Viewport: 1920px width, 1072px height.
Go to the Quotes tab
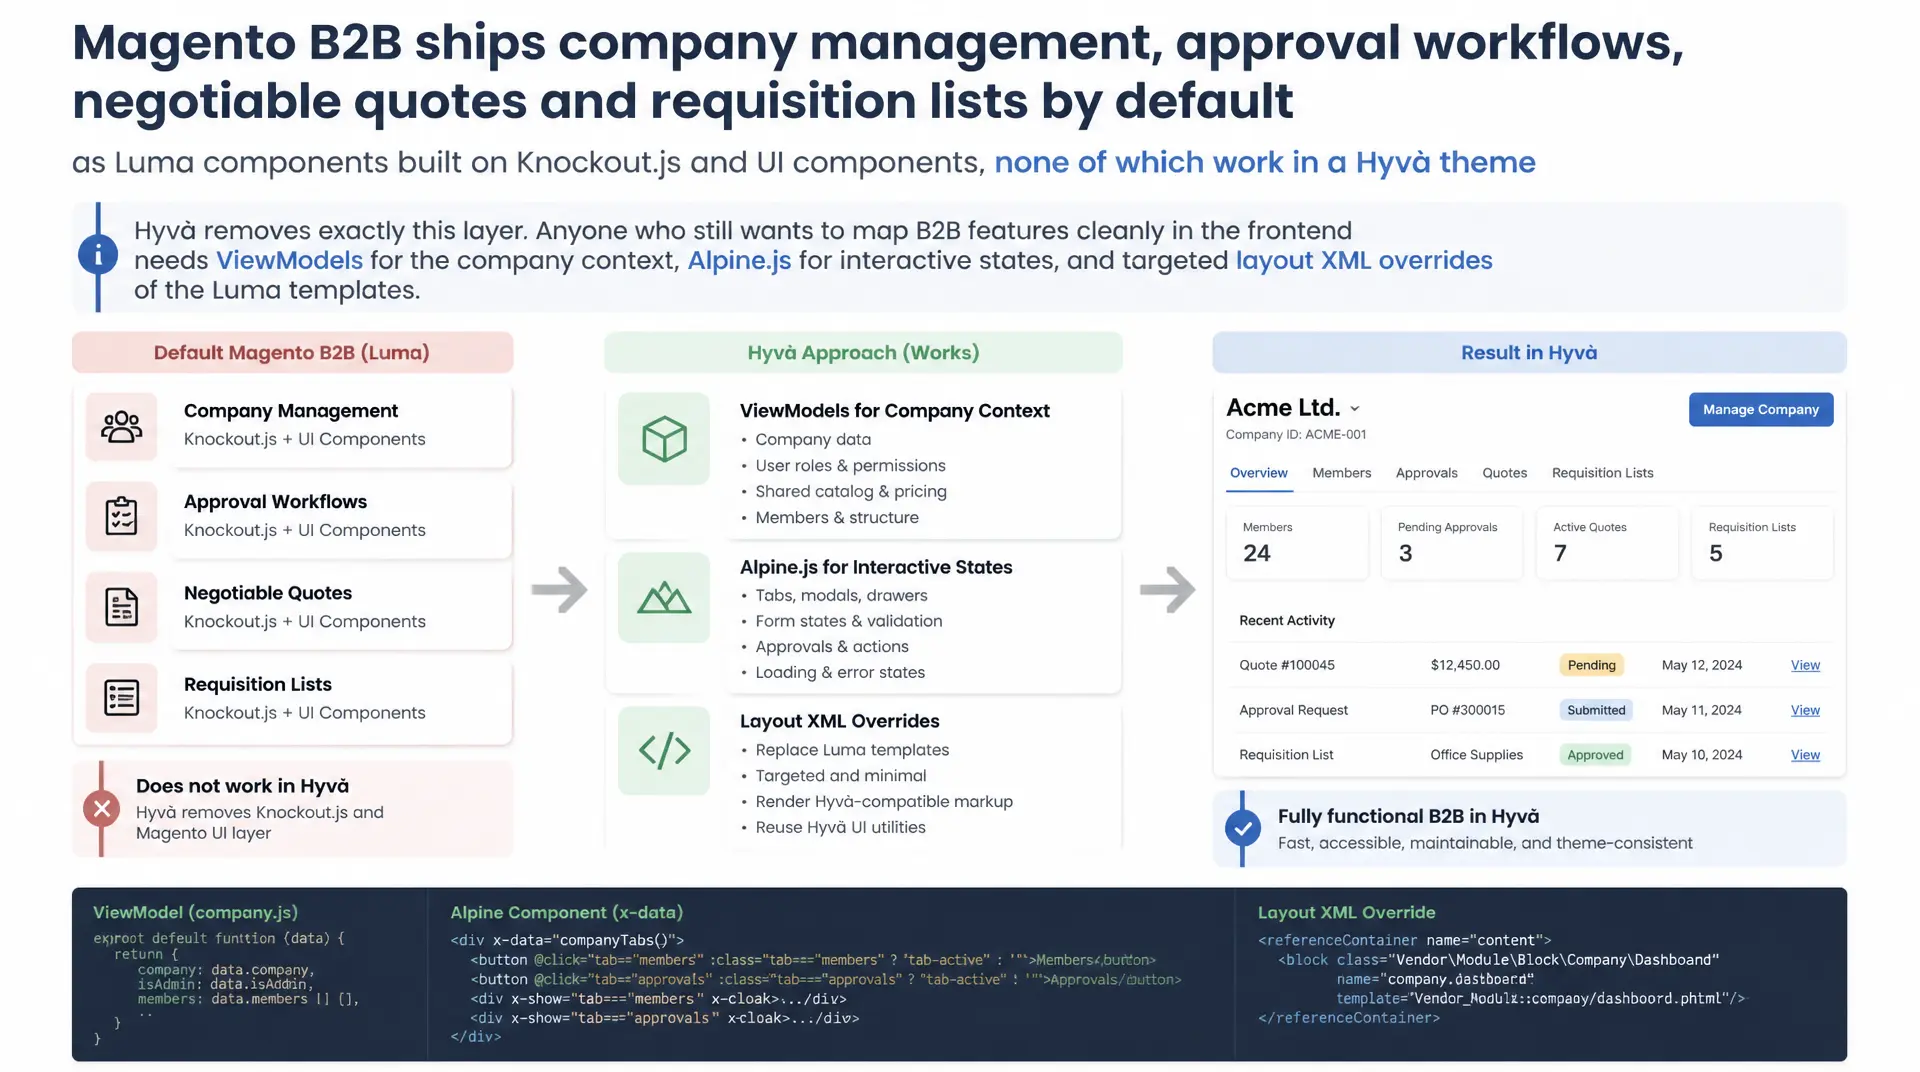tap(1505, 473)
